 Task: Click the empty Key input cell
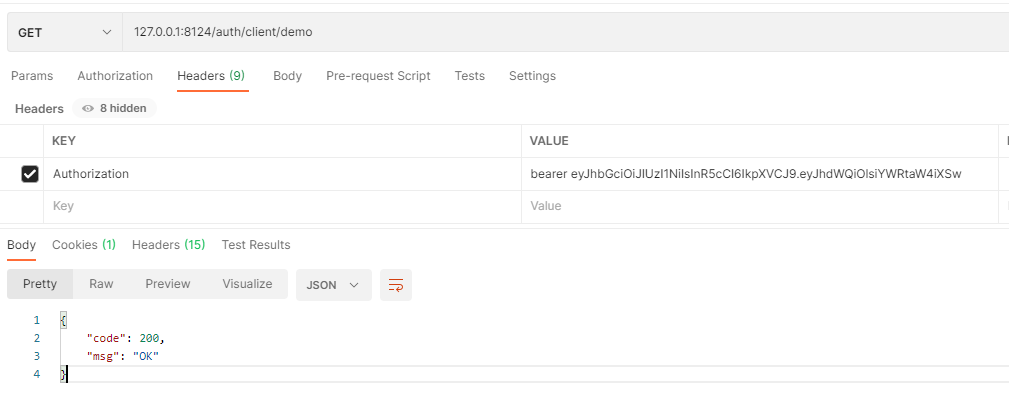(x=282, y=206)
